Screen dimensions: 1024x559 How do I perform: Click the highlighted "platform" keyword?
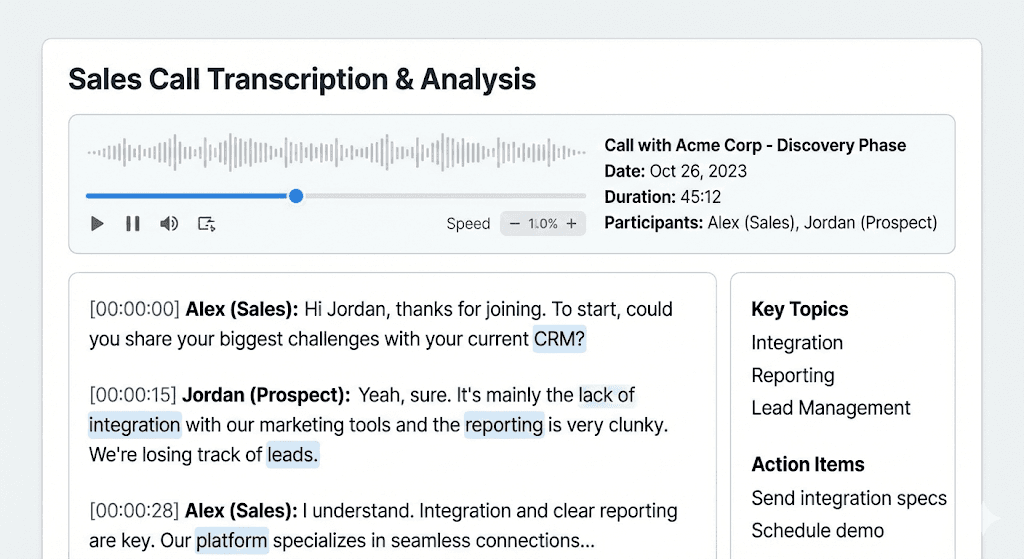(232, 541)
